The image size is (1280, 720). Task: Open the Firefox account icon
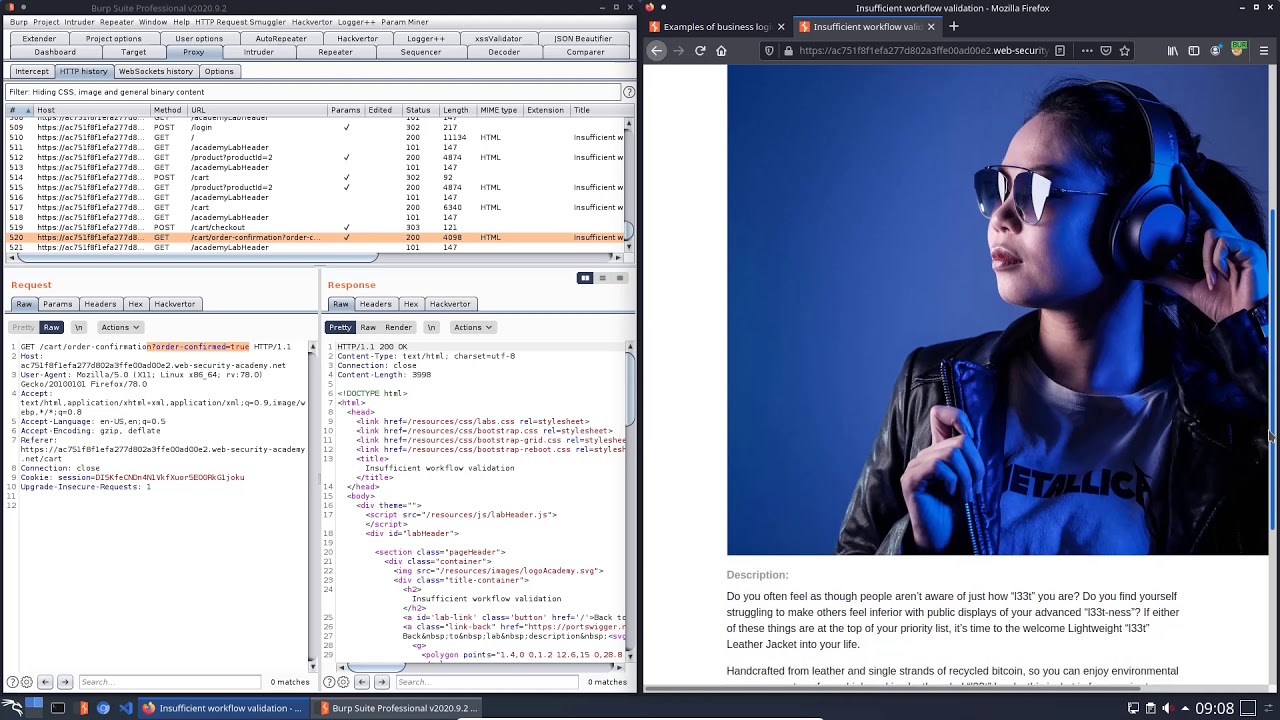click(1216, 50)
